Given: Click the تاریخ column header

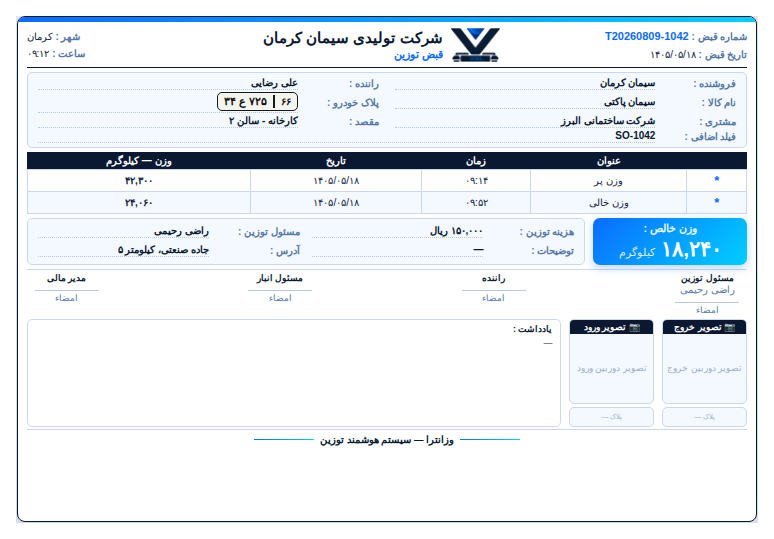Looking at the screenshot, I should coord(336,161).
